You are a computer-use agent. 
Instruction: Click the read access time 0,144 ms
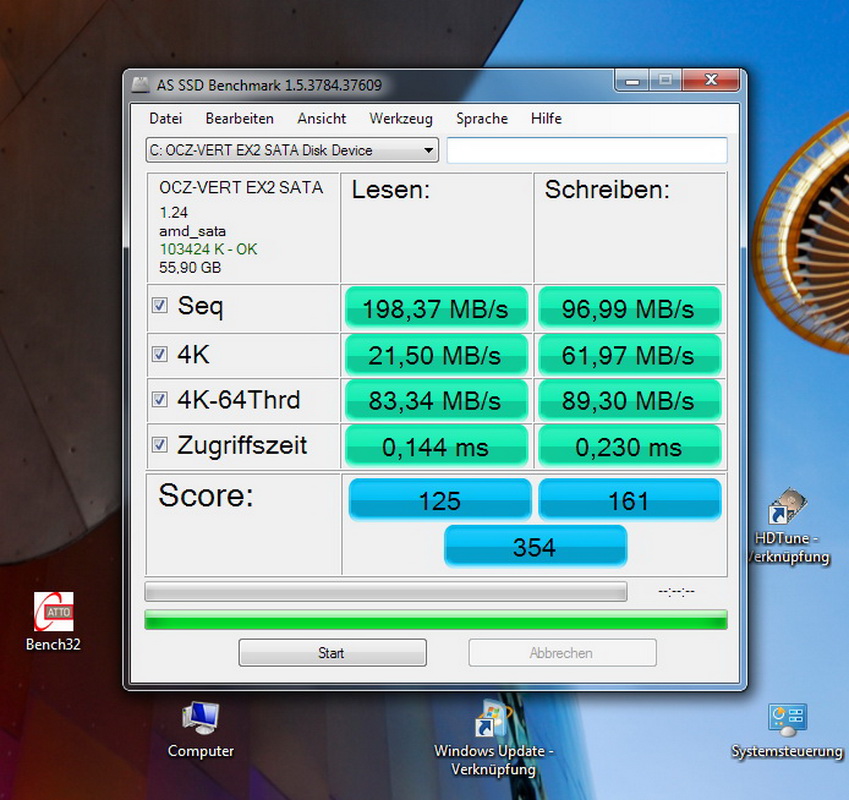click(436, 447)
